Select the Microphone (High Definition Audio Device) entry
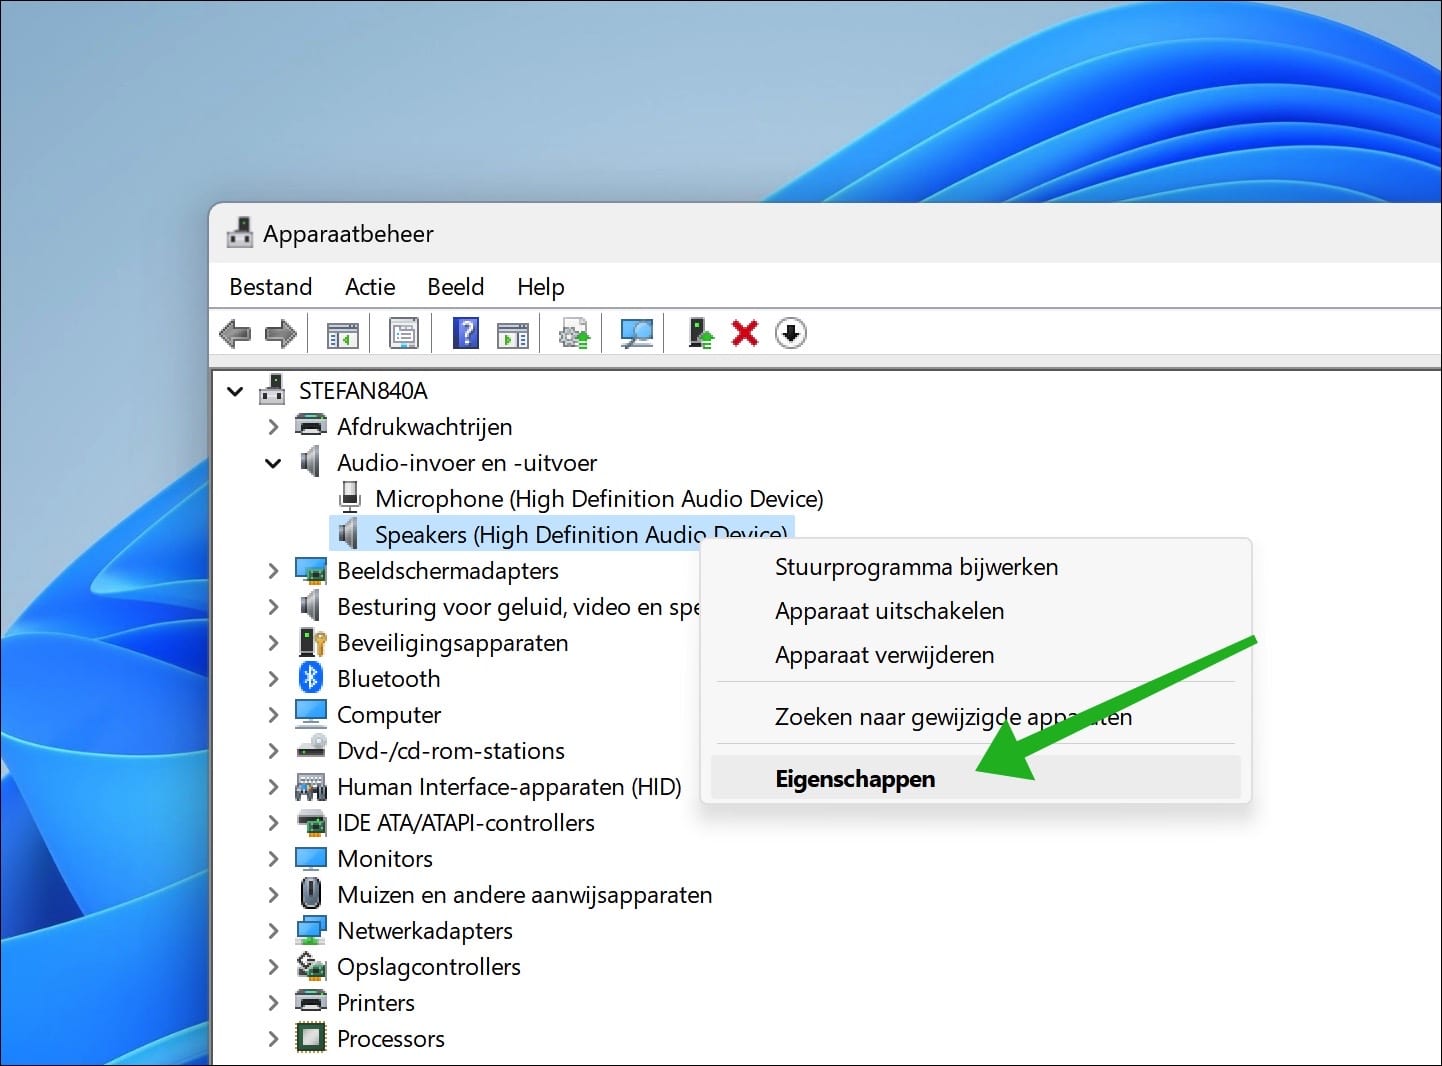1442x1066 pixels. click(598, 498)
